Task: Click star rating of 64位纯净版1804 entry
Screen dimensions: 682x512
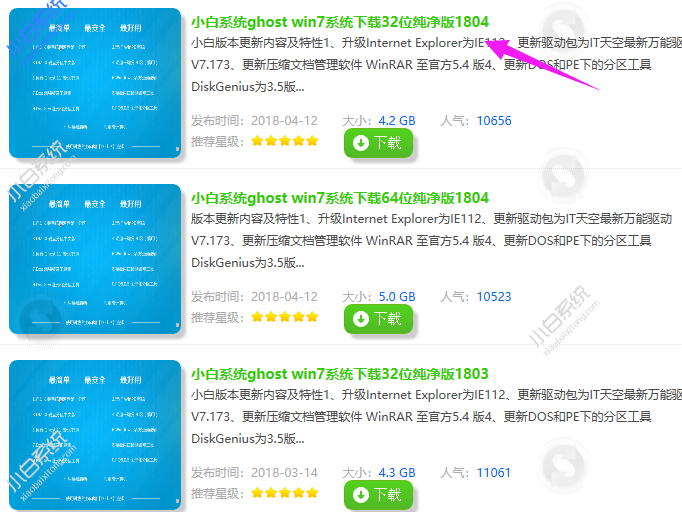Action: pyautogui.click(x=284, y=317)
